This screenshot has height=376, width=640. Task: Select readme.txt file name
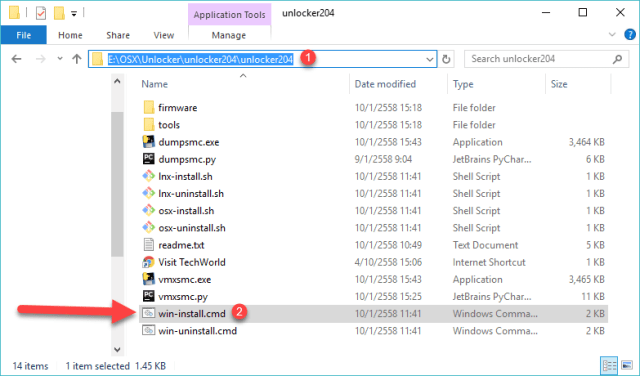181,245
